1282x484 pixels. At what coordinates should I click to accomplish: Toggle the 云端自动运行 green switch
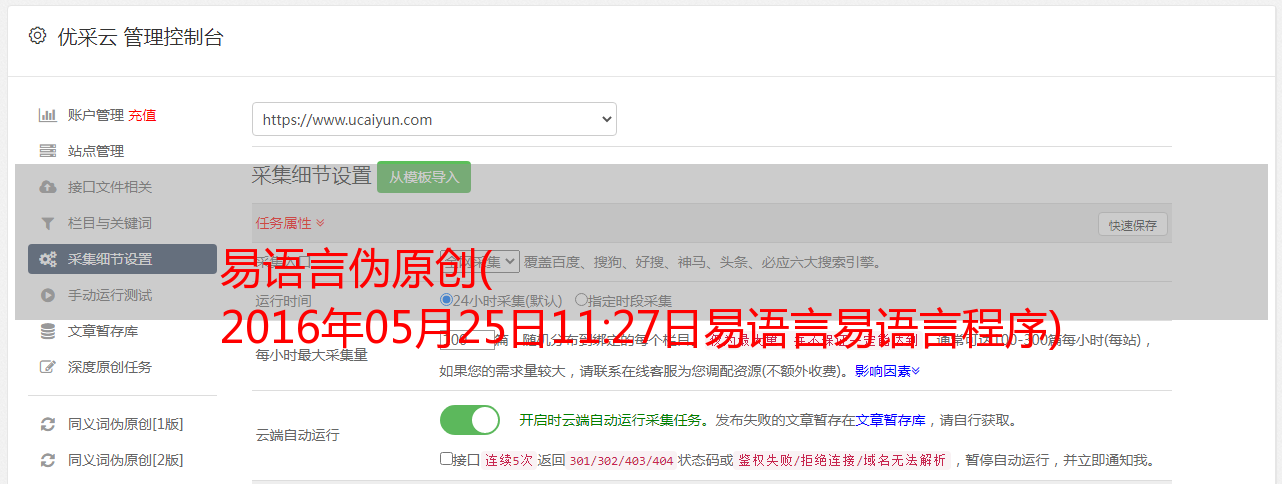click(470, 420)
